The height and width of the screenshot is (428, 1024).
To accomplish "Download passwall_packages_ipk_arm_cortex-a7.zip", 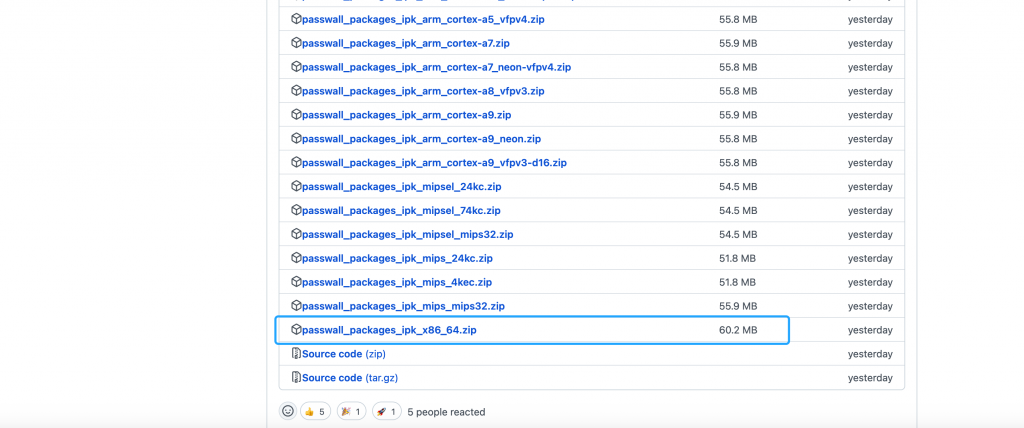I will pos(406,44).
